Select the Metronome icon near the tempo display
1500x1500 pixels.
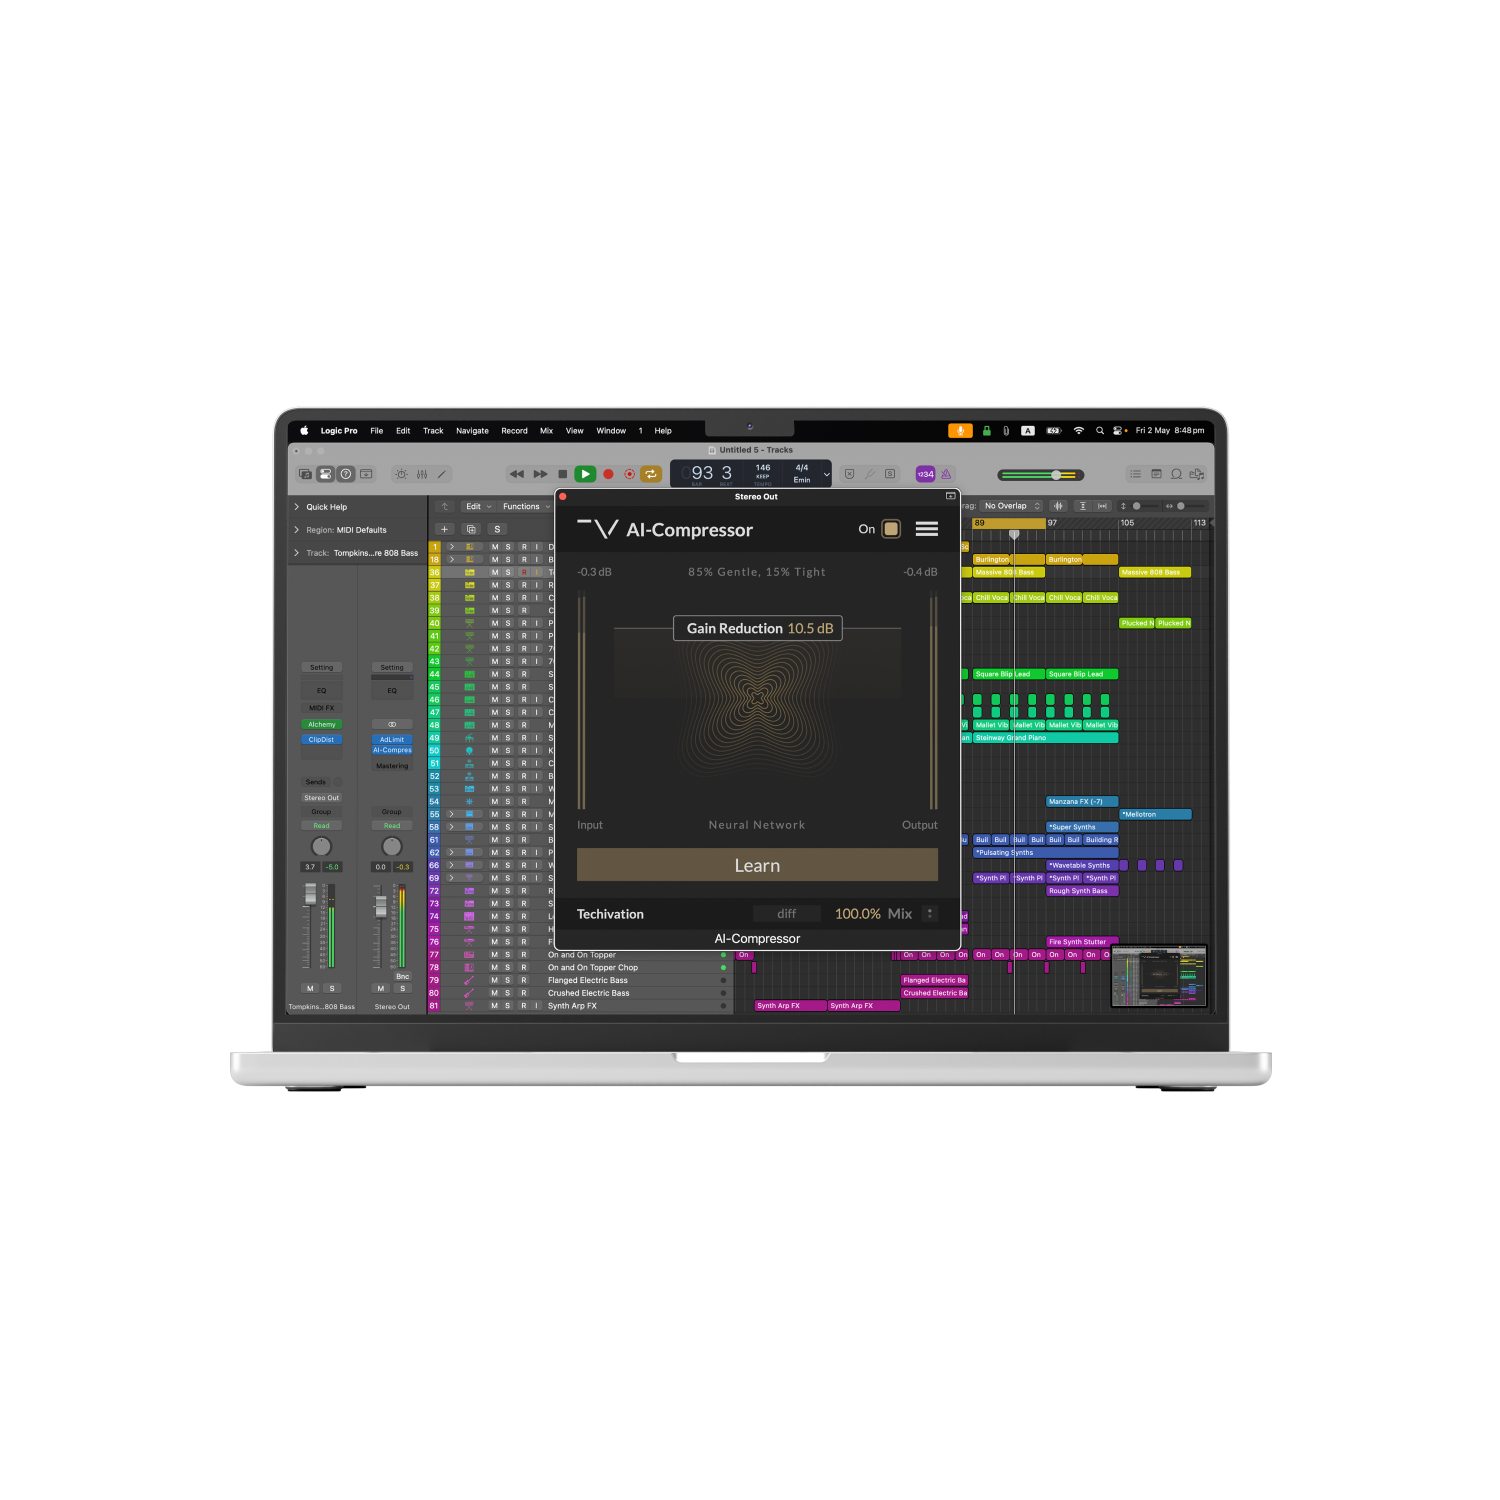(948, 474)
